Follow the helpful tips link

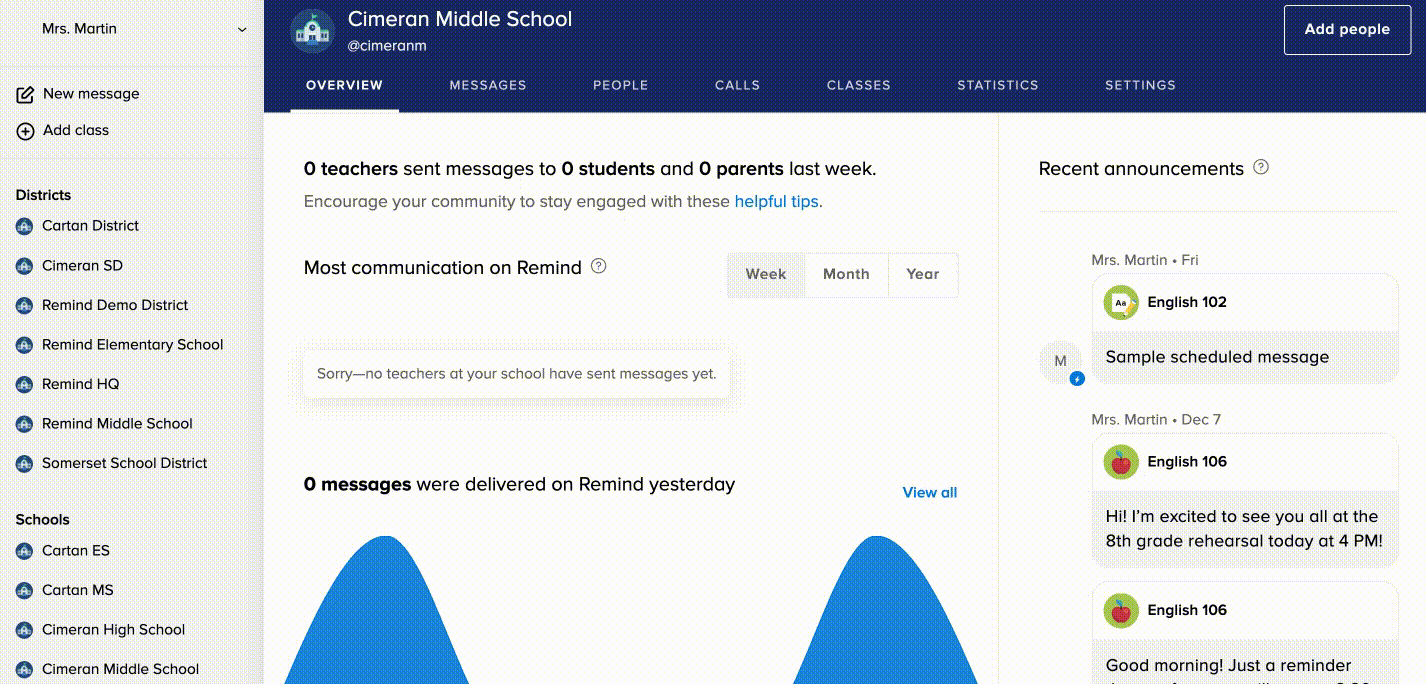tap(776, 201)
